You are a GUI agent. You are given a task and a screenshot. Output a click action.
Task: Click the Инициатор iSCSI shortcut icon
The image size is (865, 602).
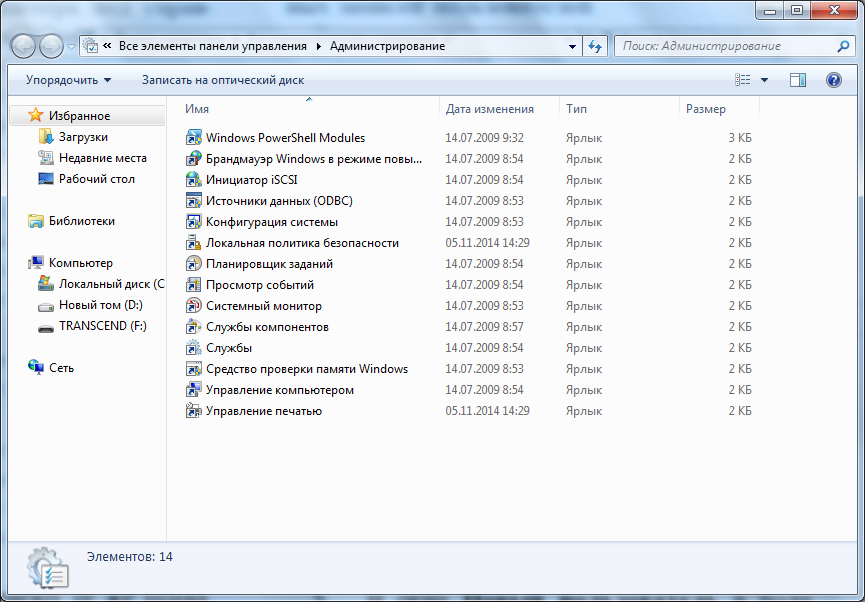click(x=193, y=180)
